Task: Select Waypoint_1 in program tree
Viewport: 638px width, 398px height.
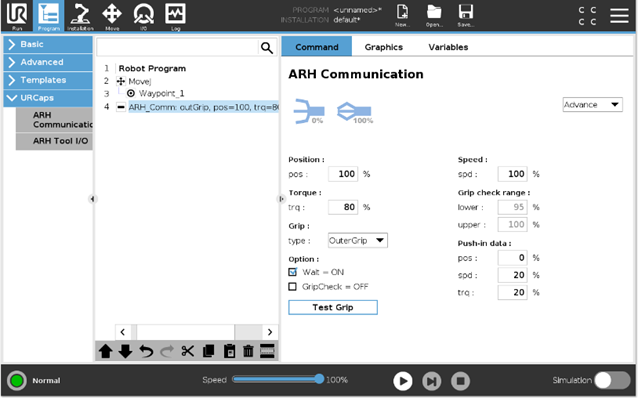Action: click(162, 94)
